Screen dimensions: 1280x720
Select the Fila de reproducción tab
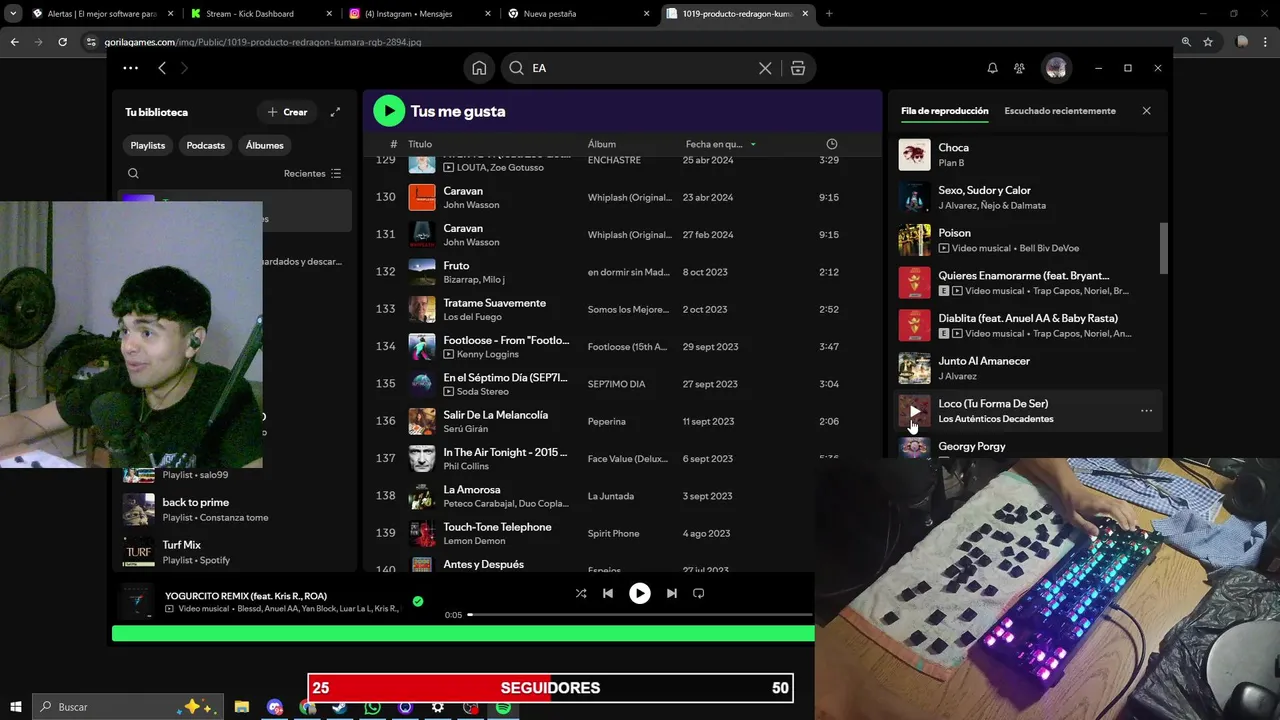click(x=944, y=111)
